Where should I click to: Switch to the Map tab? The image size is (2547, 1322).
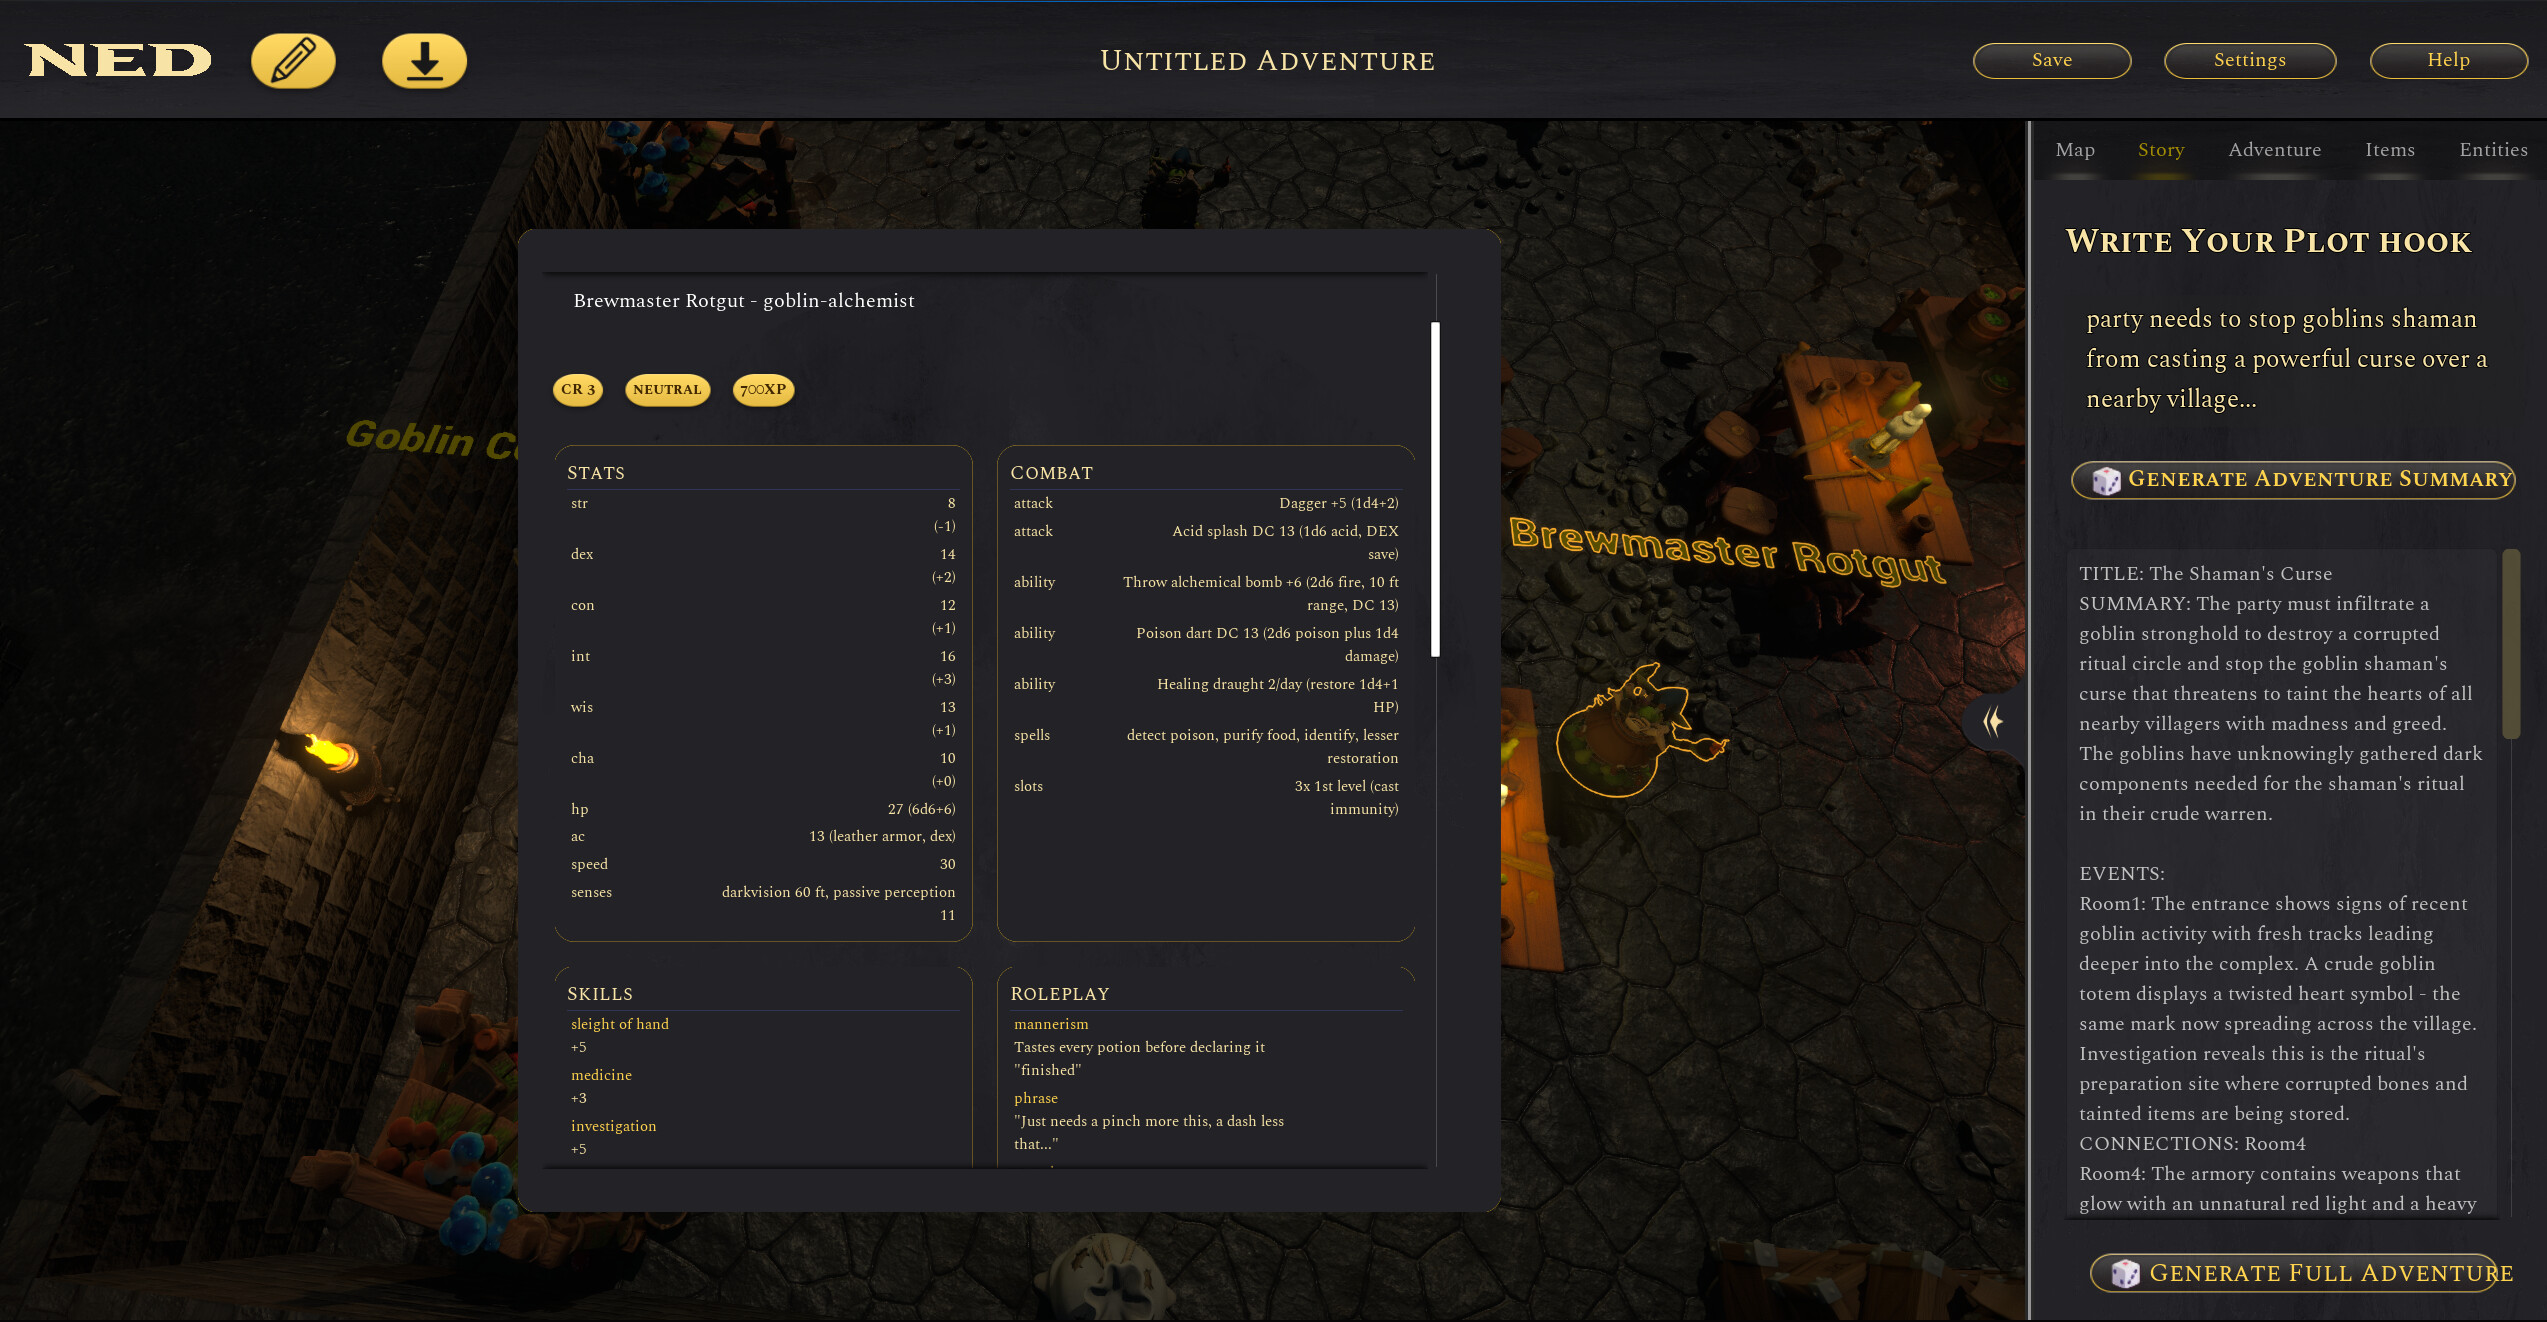click(x=2074, y=149)
